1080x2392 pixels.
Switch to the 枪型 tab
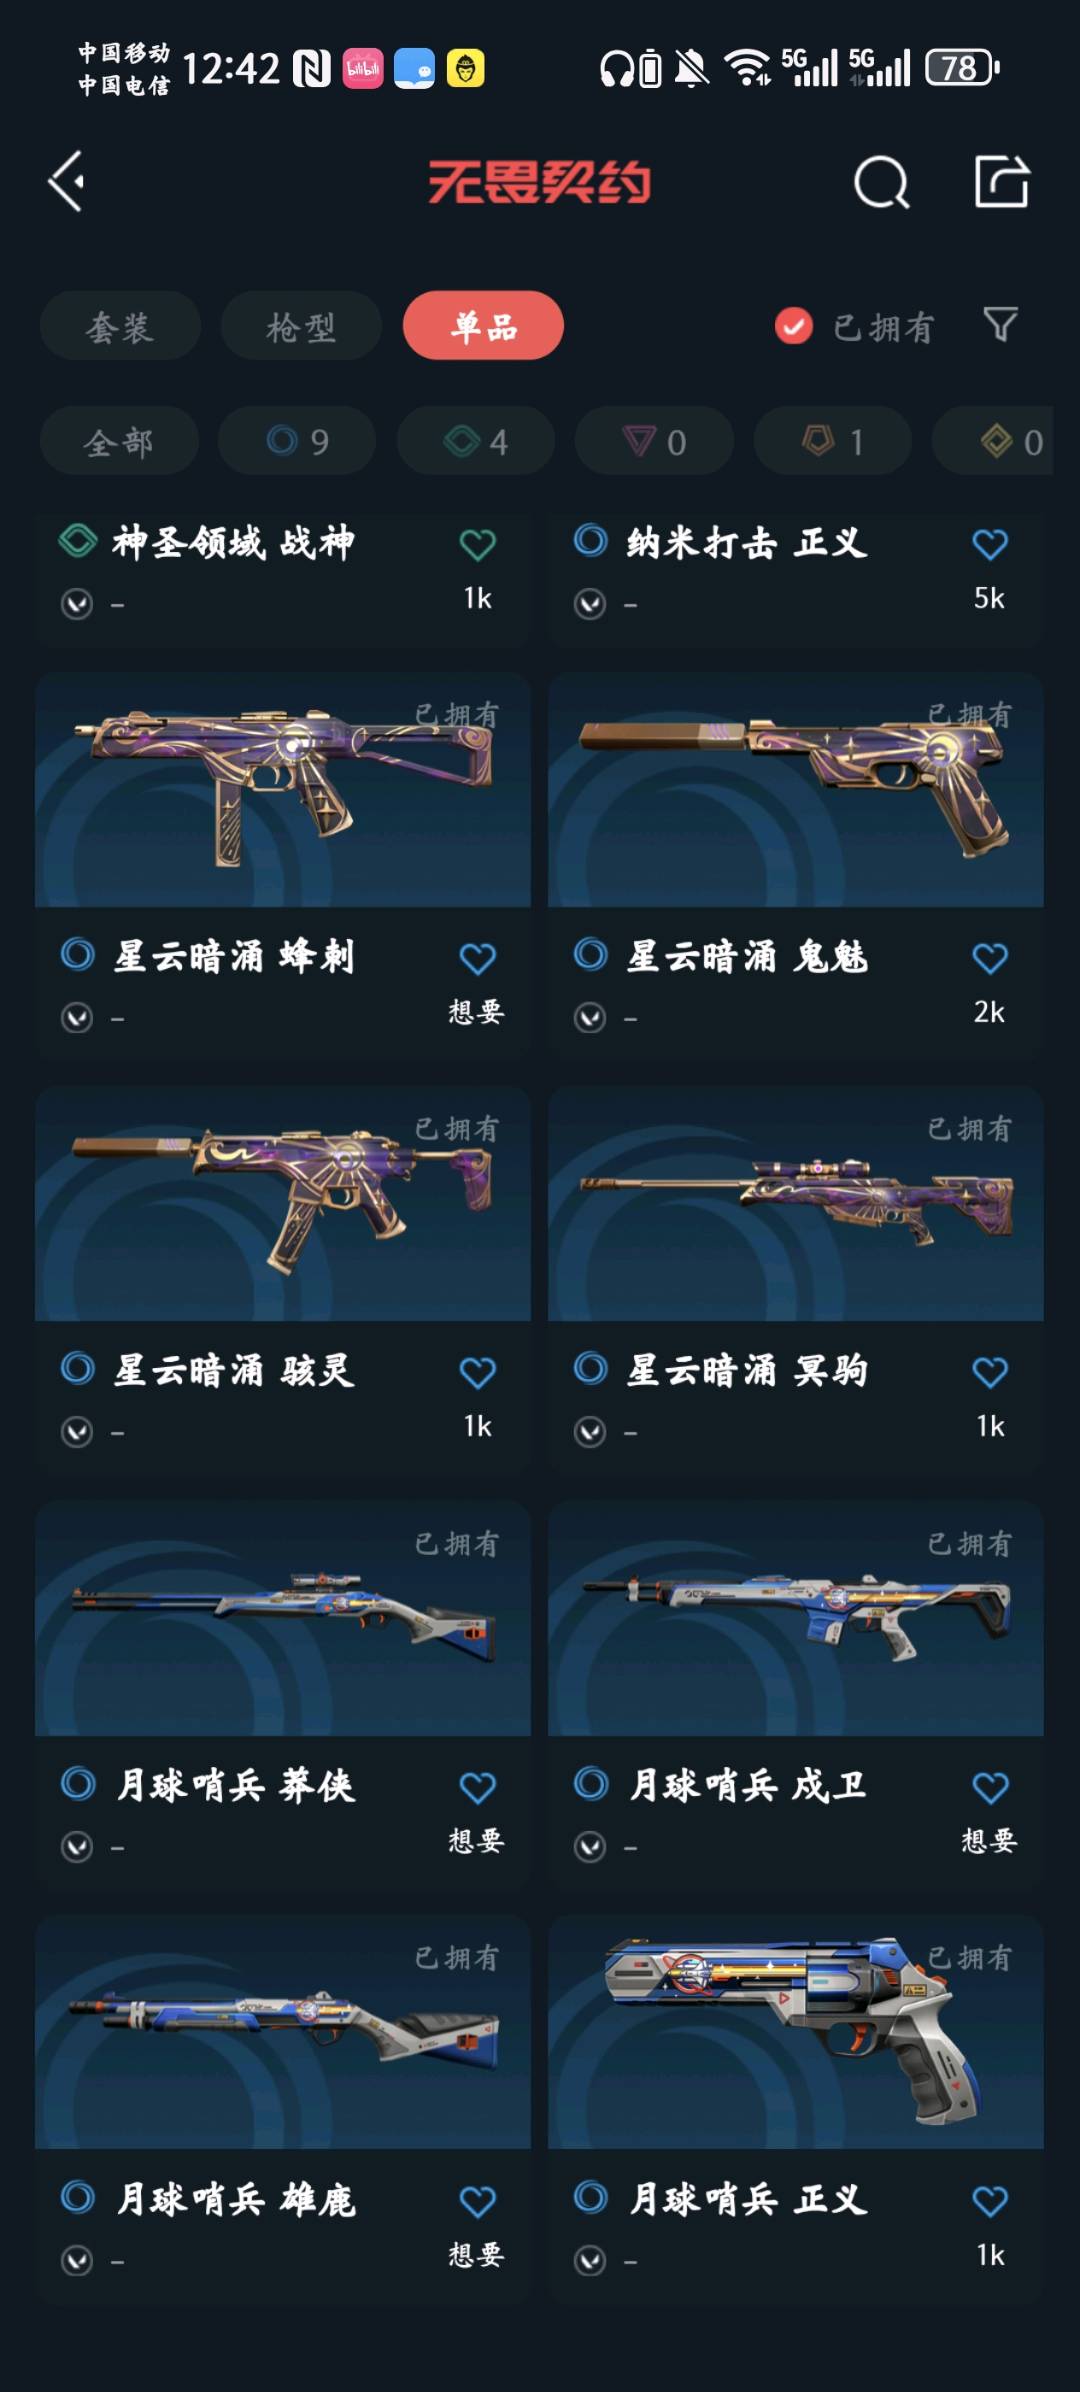pyautogui.click(x=301, y=326)
